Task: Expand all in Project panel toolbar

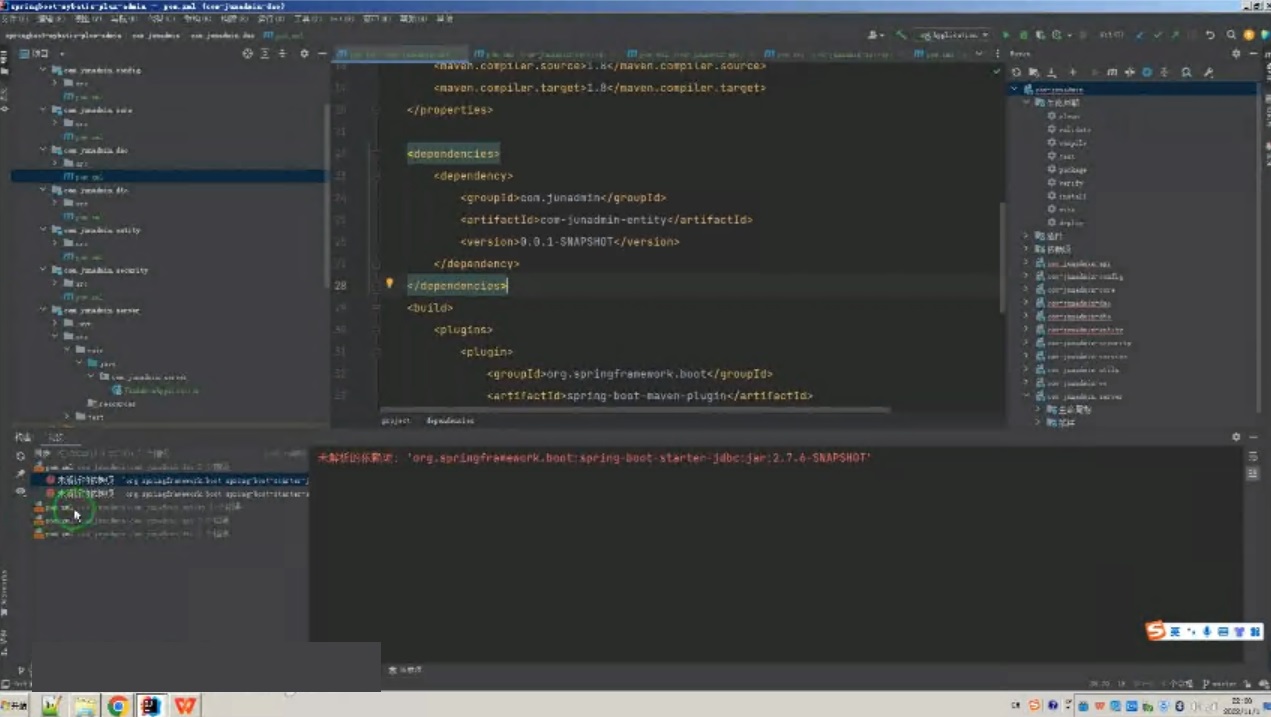Action: tap(265, 53)
